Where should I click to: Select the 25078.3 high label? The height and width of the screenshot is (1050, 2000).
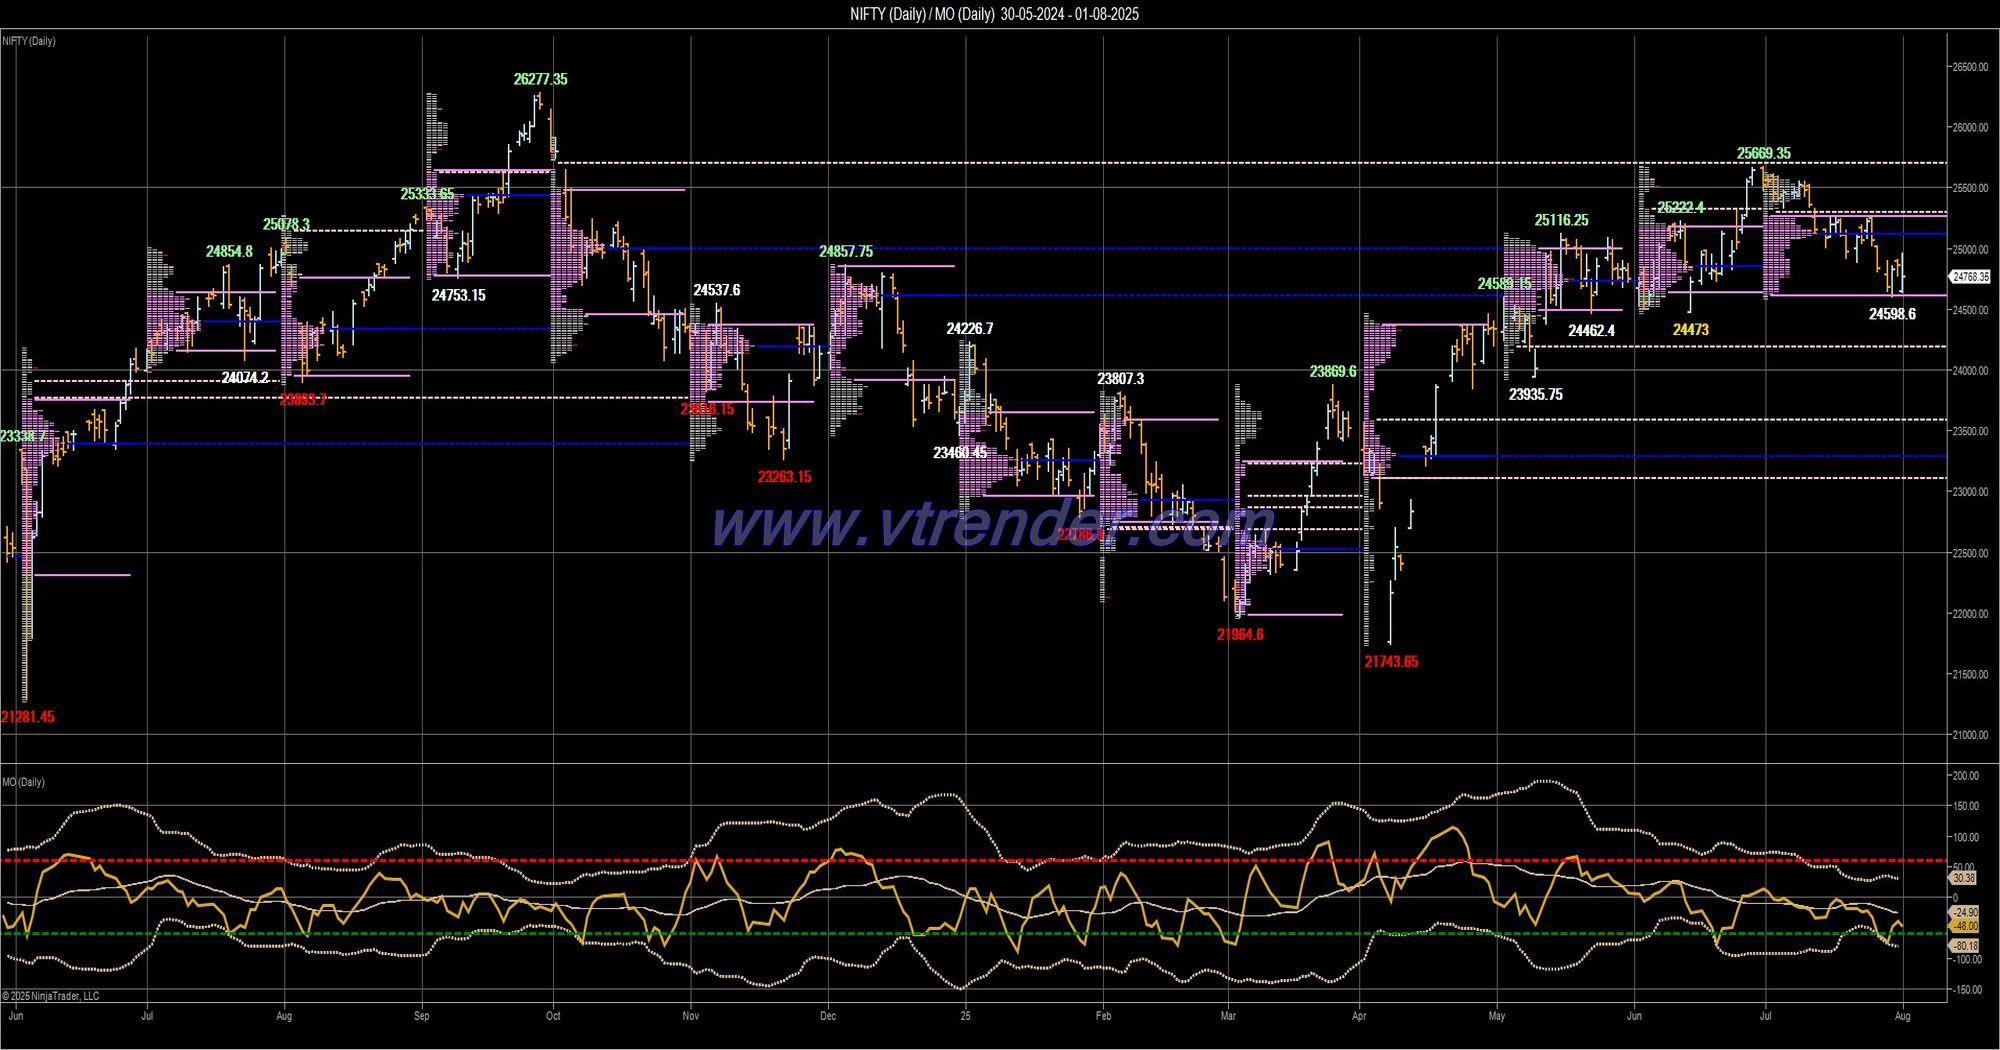pos(286,225)
